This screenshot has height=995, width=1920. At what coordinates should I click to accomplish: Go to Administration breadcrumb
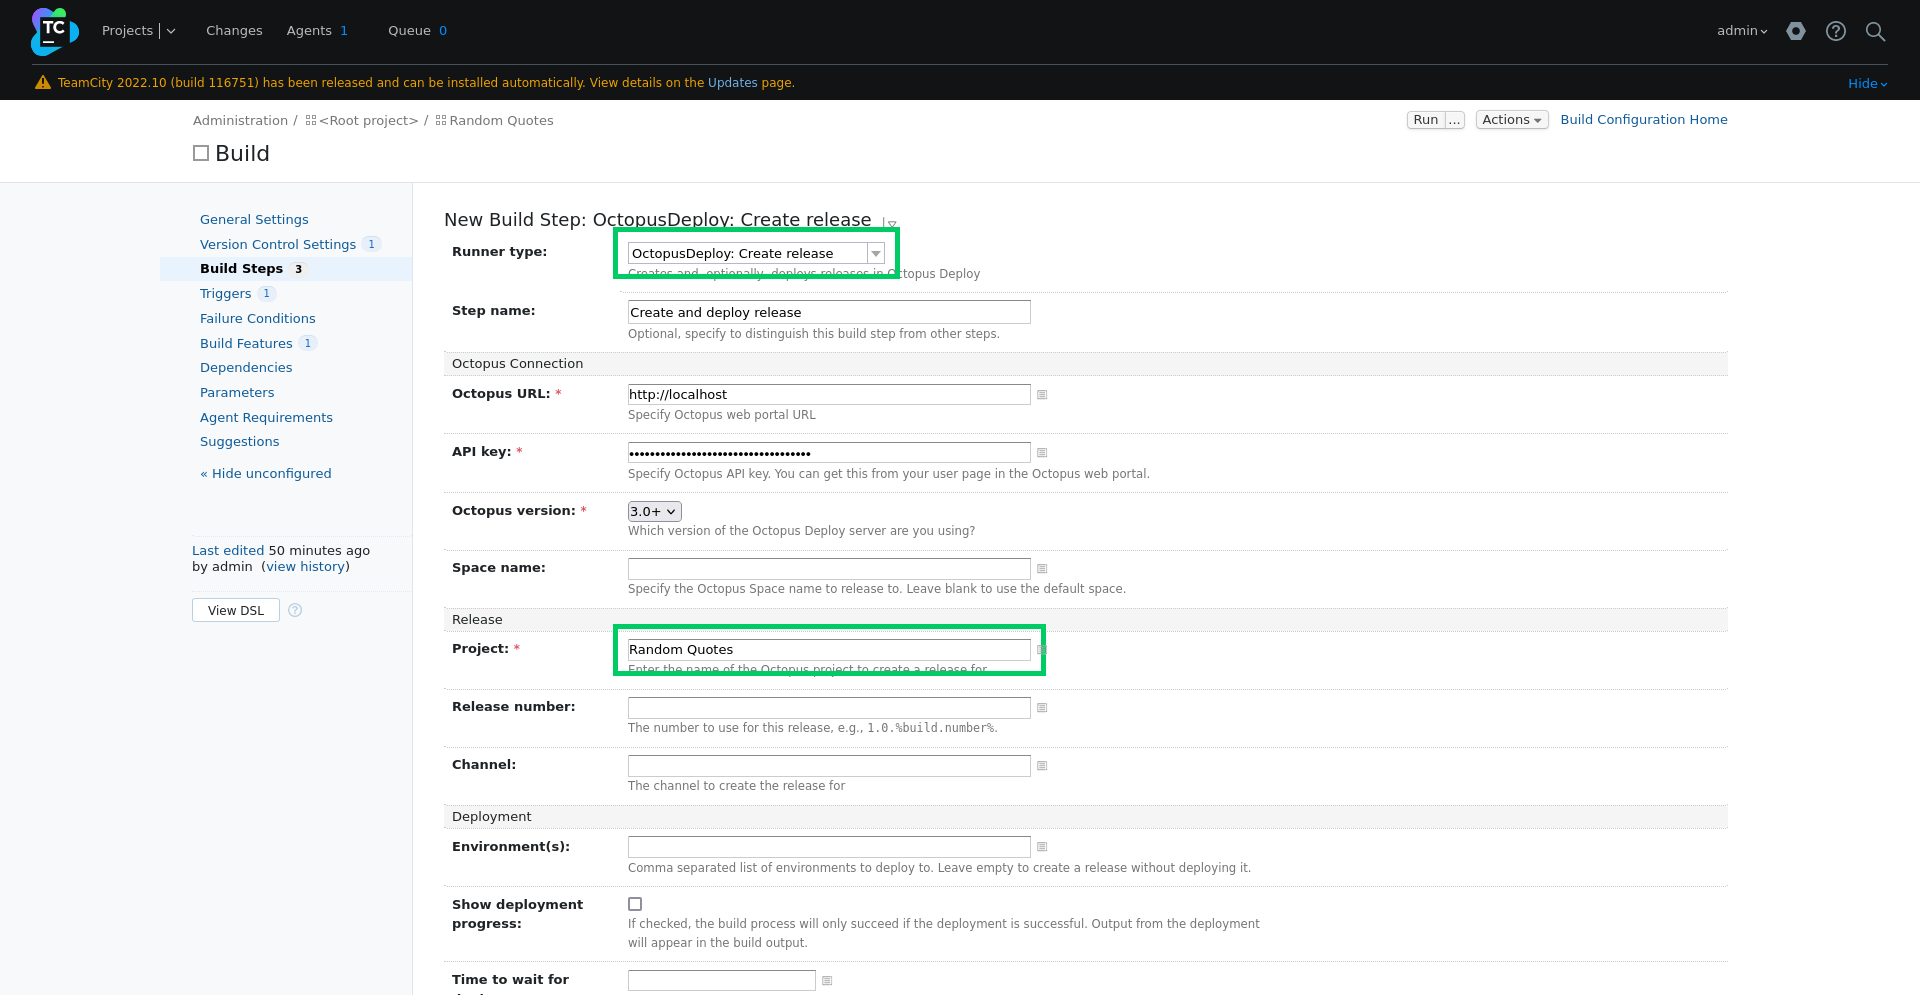coord(240,120)
